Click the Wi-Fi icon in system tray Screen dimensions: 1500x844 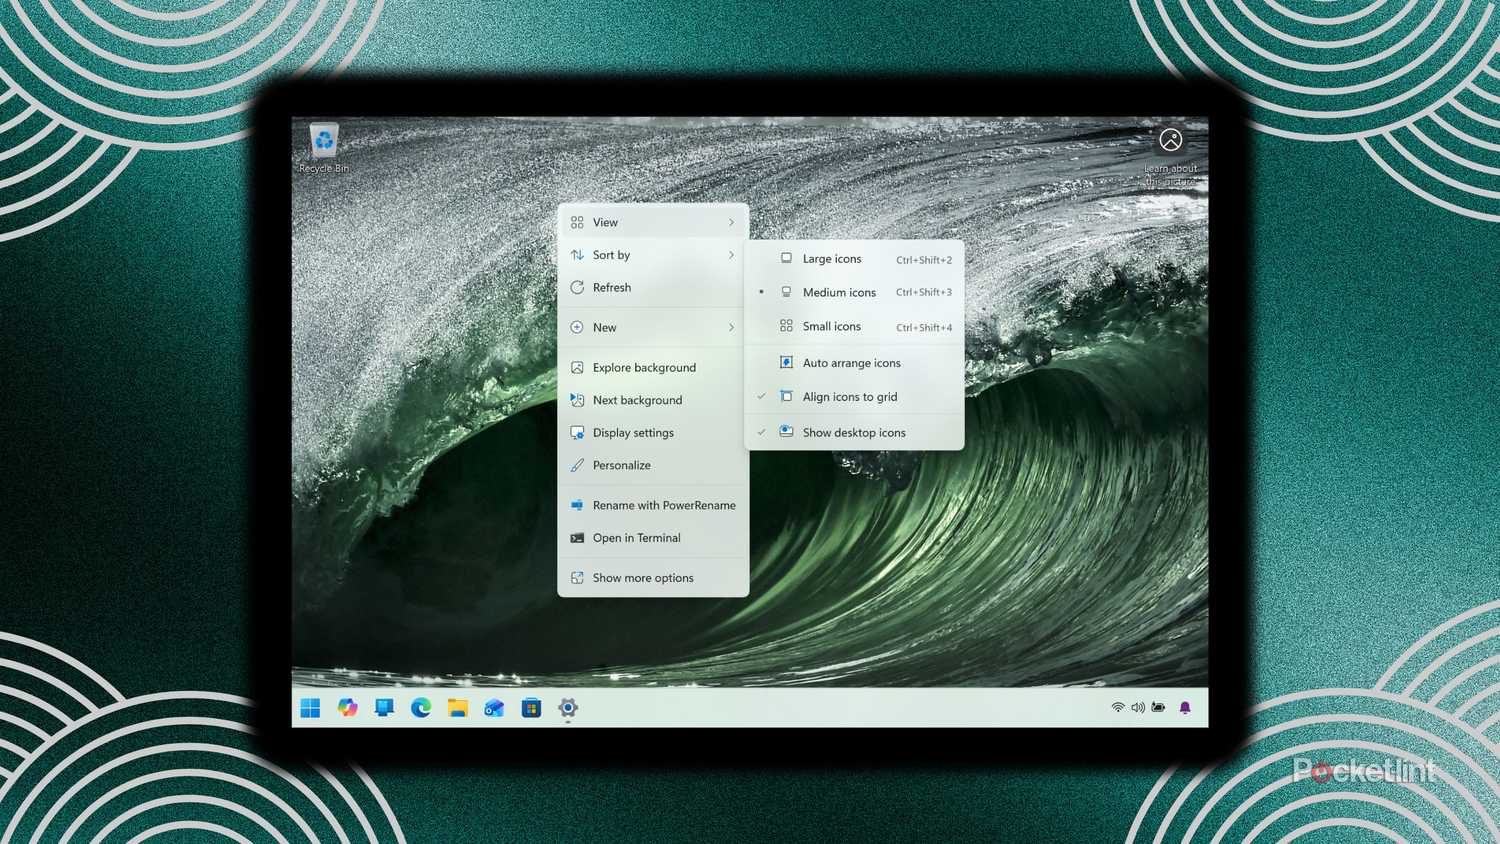pyautogui.click(x=1118, y=708)
